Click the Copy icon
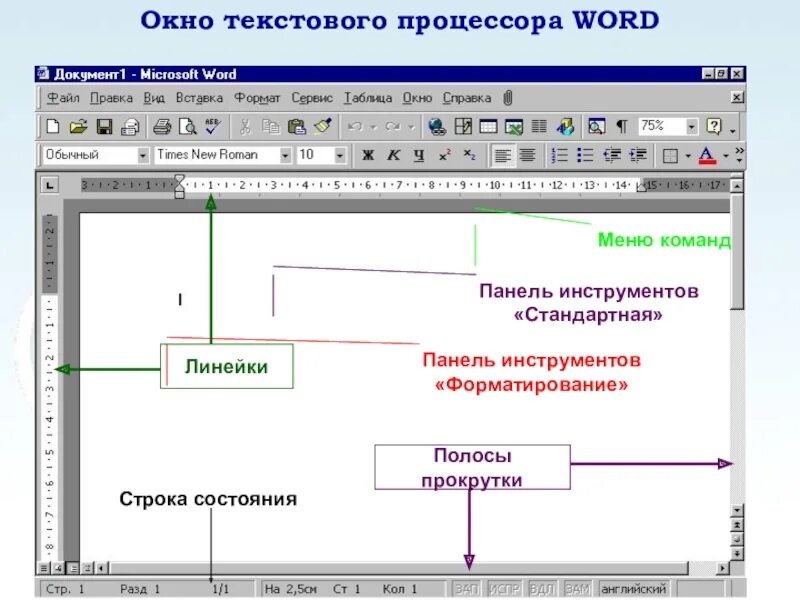 pyautogui.click(x=270, y=126)
